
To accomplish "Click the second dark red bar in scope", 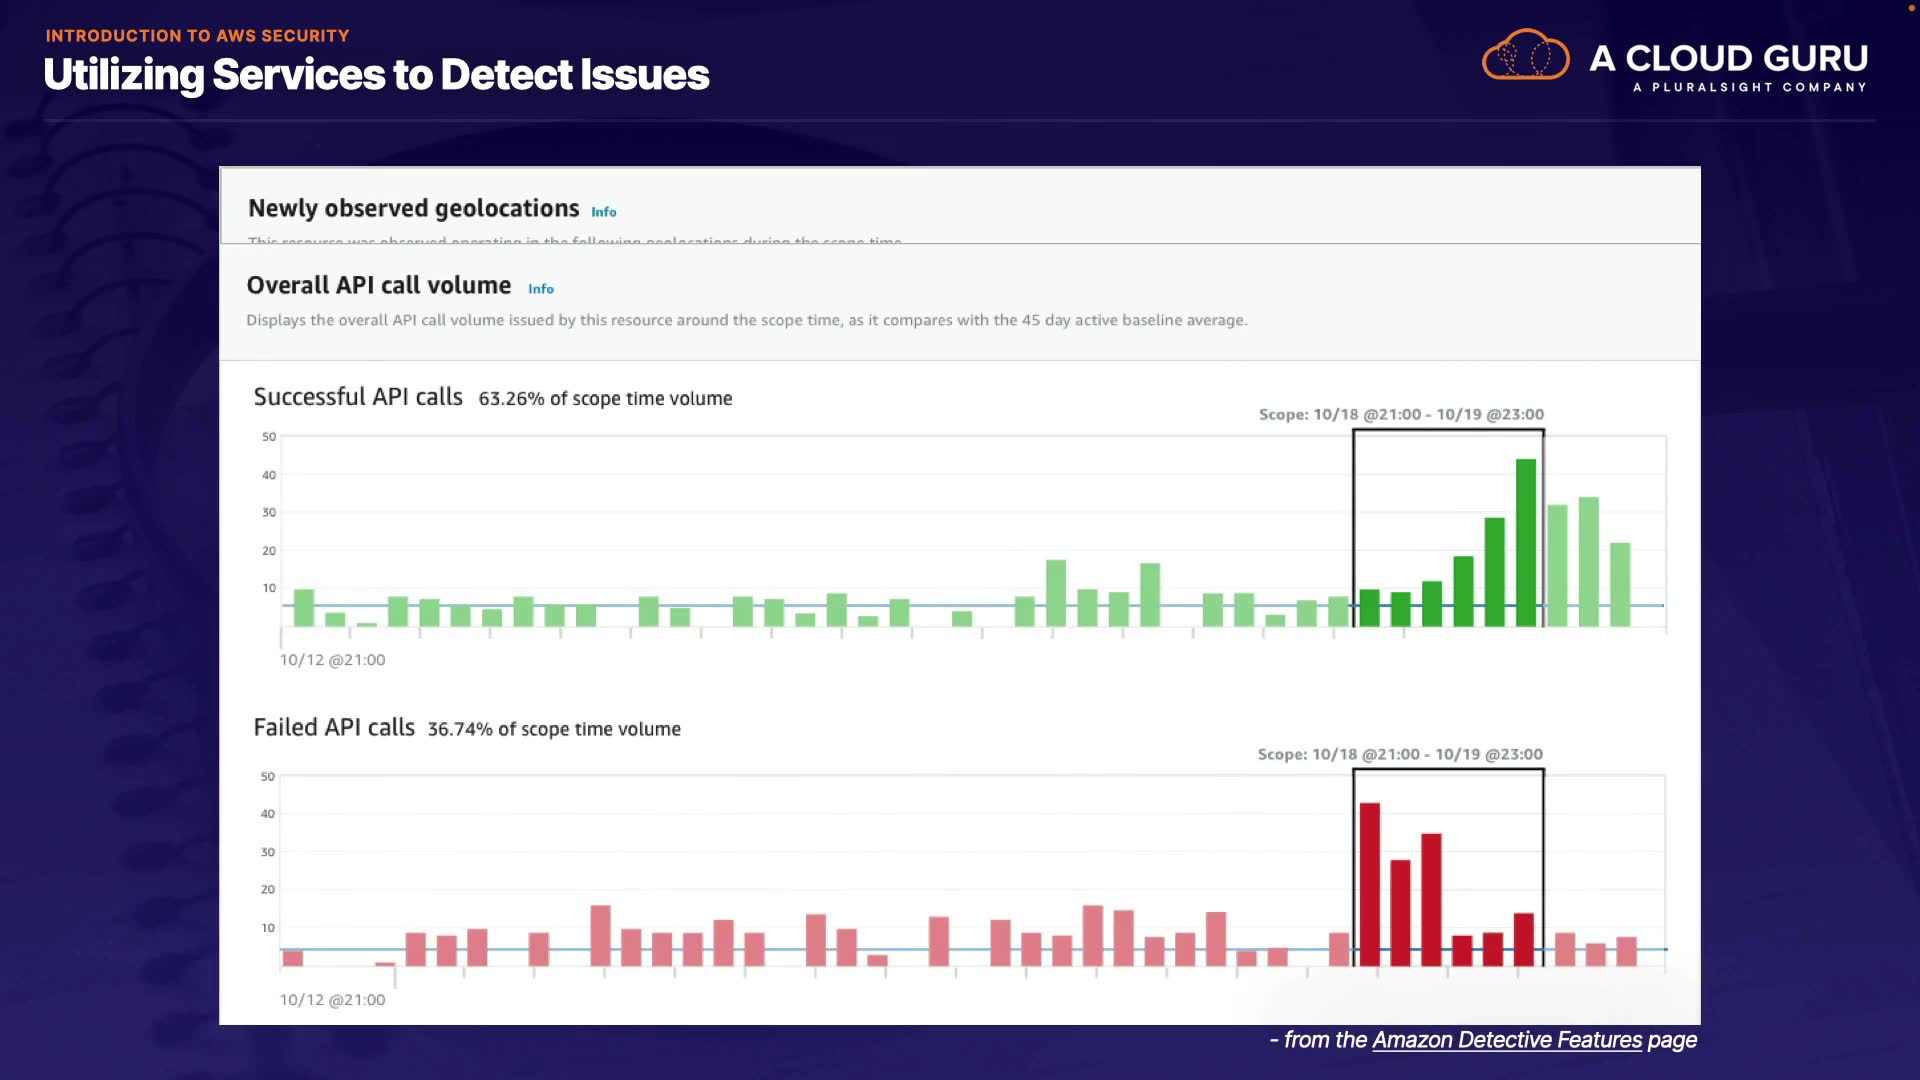I will tap(1400, 912).
